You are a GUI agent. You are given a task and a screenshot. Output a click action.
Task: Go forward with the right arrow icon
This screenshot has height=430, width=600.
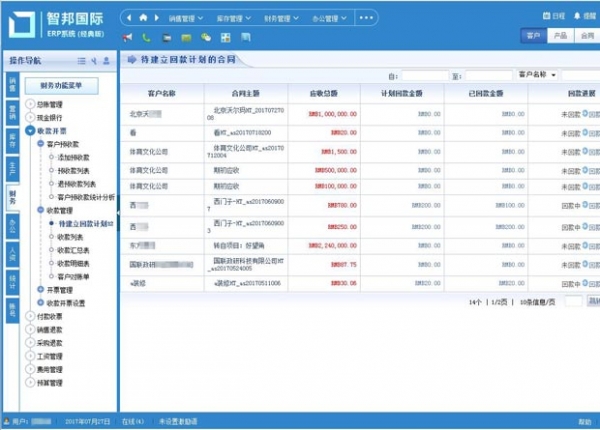point(157,18)
